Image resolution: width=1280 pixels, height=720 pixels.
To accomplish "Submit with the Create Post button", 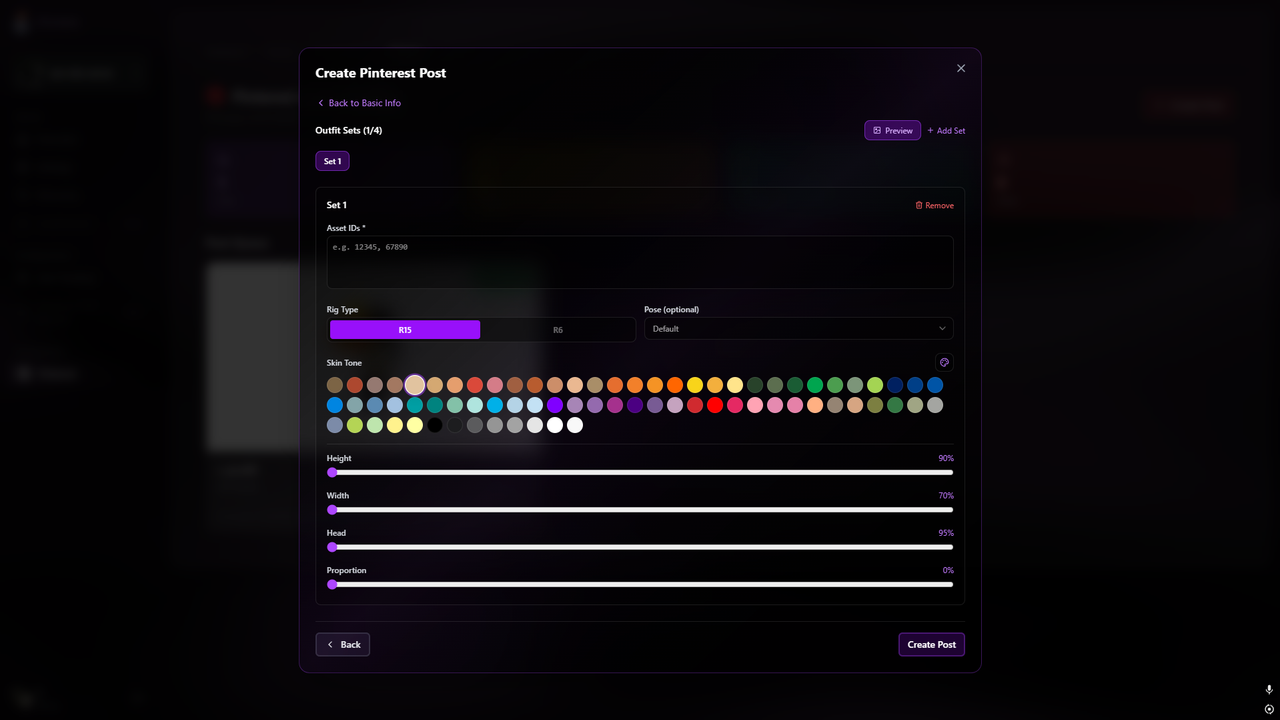I will [932, 645].
